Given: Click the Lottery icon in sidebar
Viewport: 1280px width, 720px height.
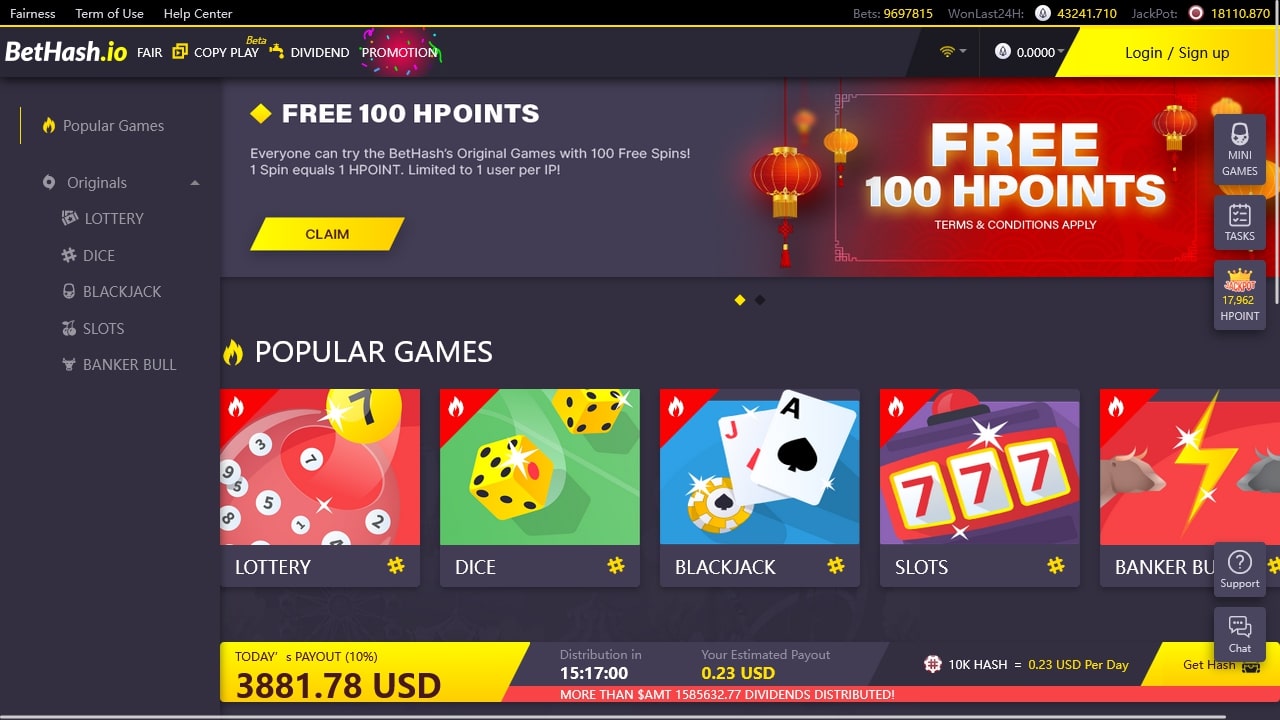Looking at the screenshot, I should click(69, 218).
